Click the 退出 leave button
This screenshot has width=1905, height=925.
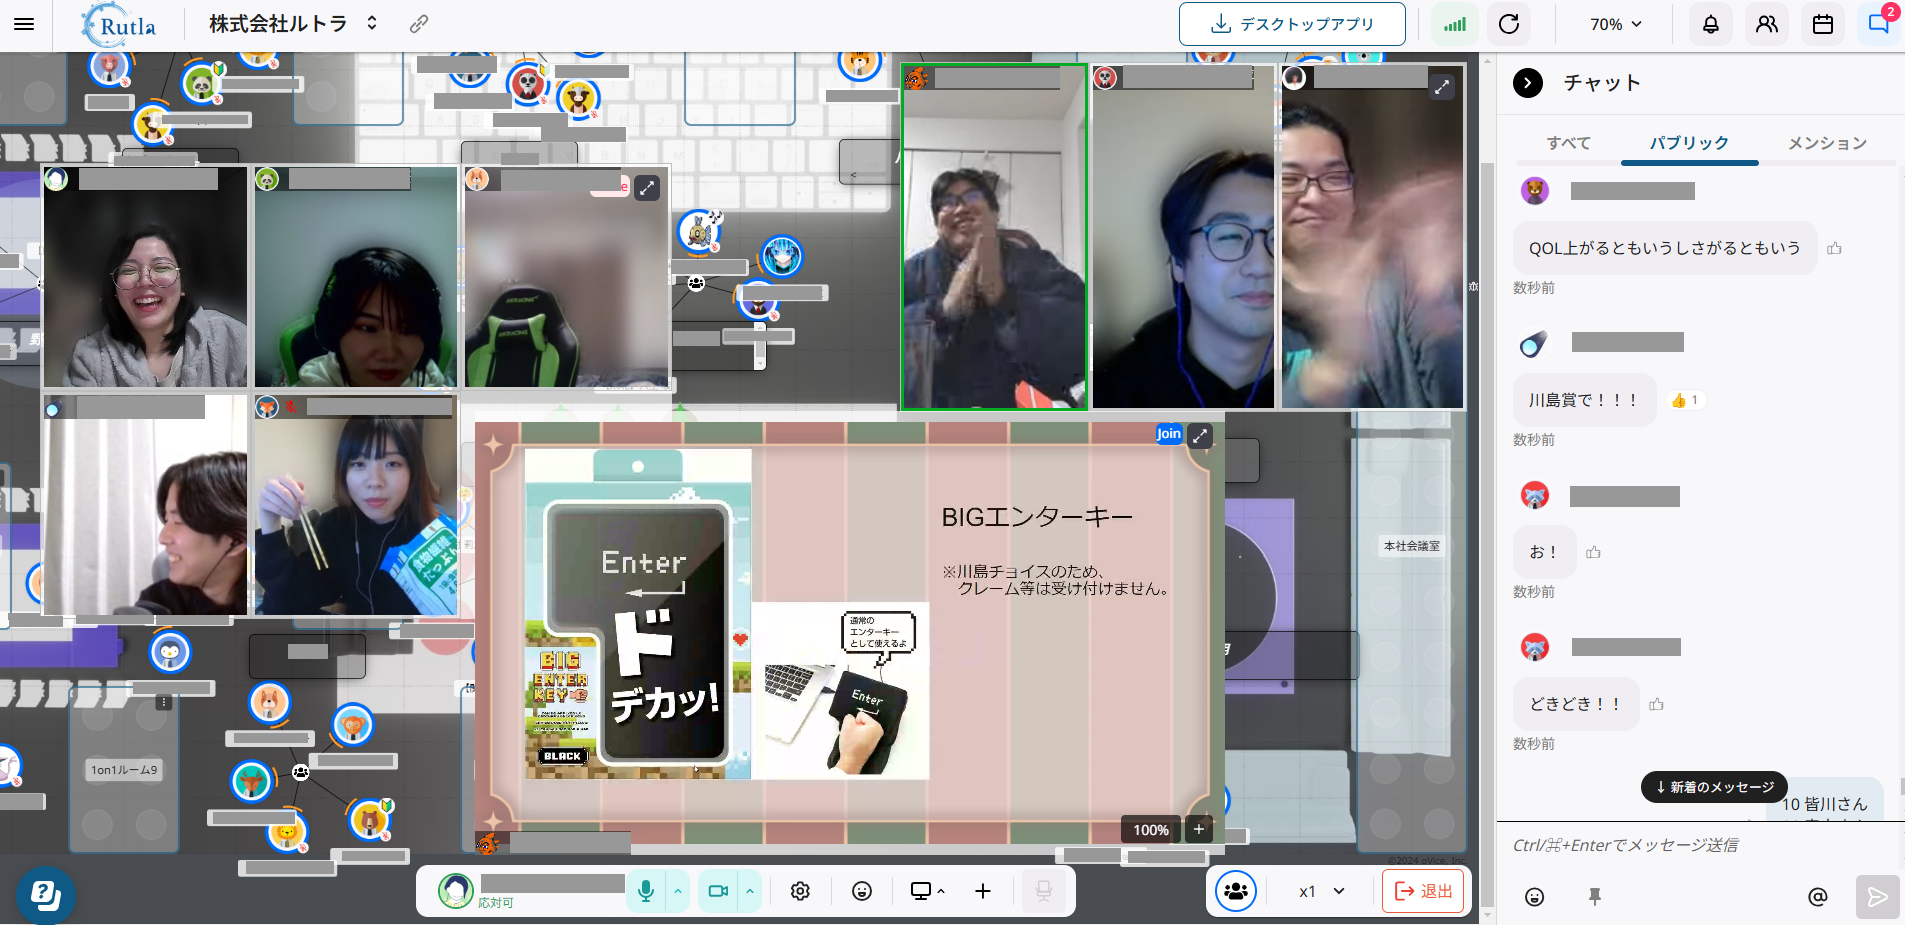pyautogui.click(x=1423, y=891)
